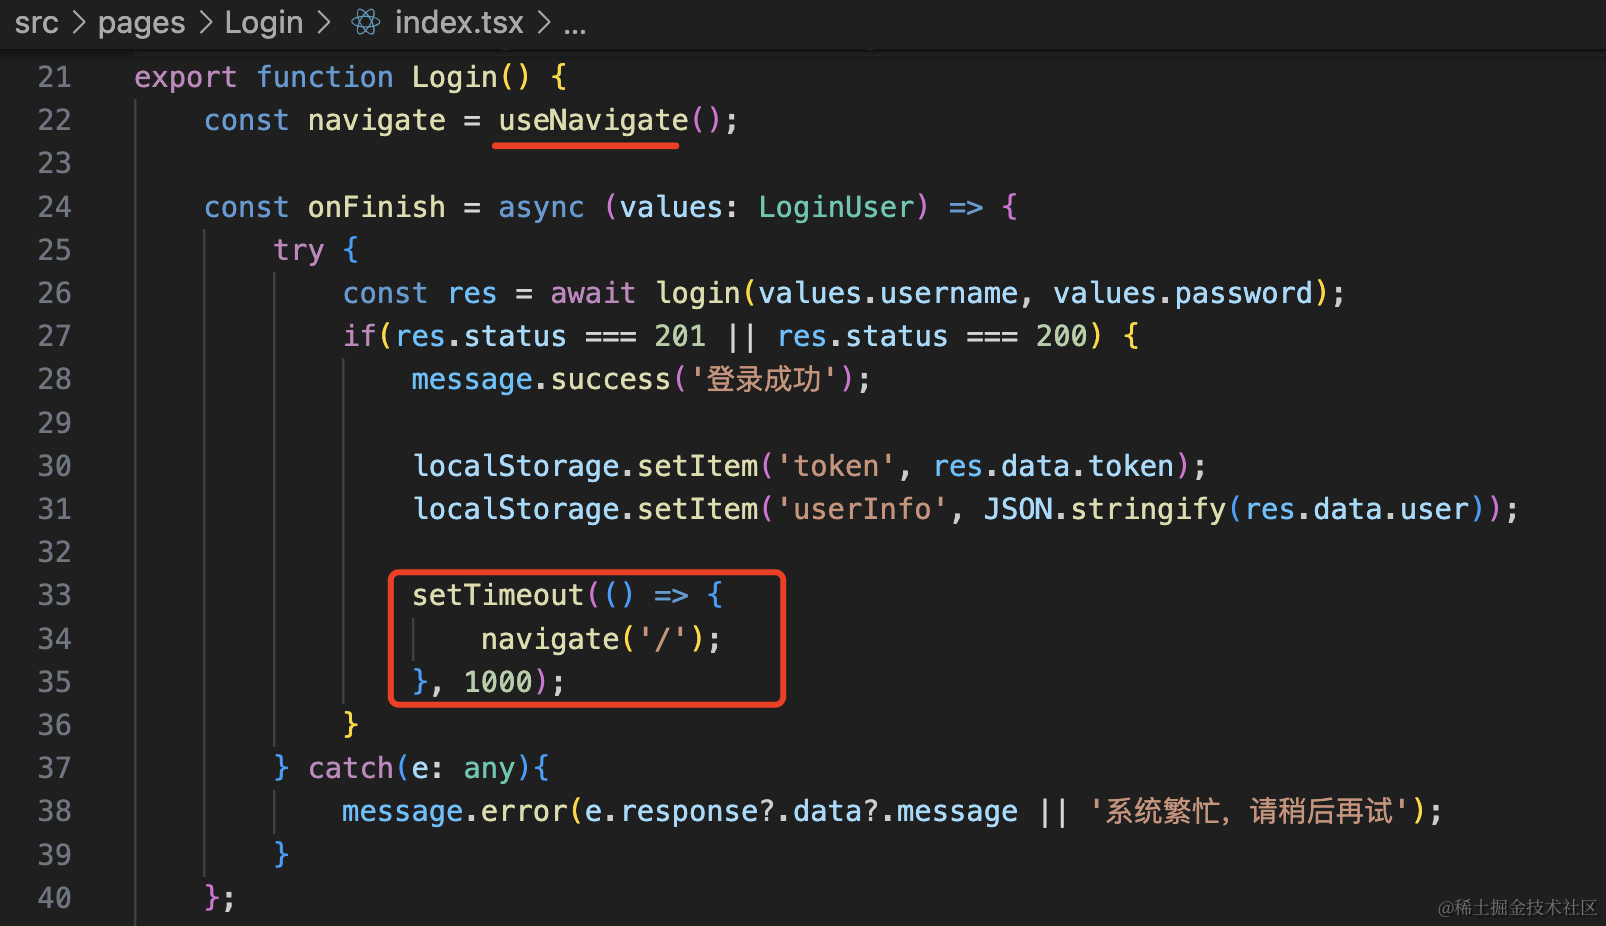The width and height of the screenshot is (1606, 926).
Task: Click the chevron between src and pages
Action: point(79,22)
